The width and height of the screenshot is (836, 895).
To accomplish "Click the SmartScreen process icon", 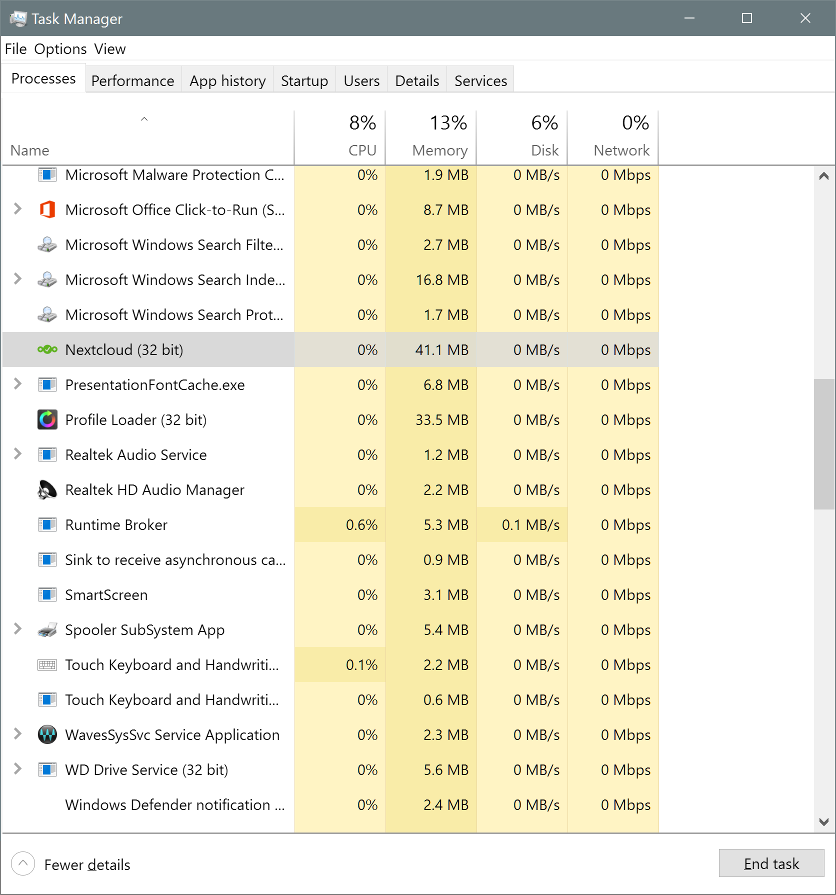I will tap(47, 595).
